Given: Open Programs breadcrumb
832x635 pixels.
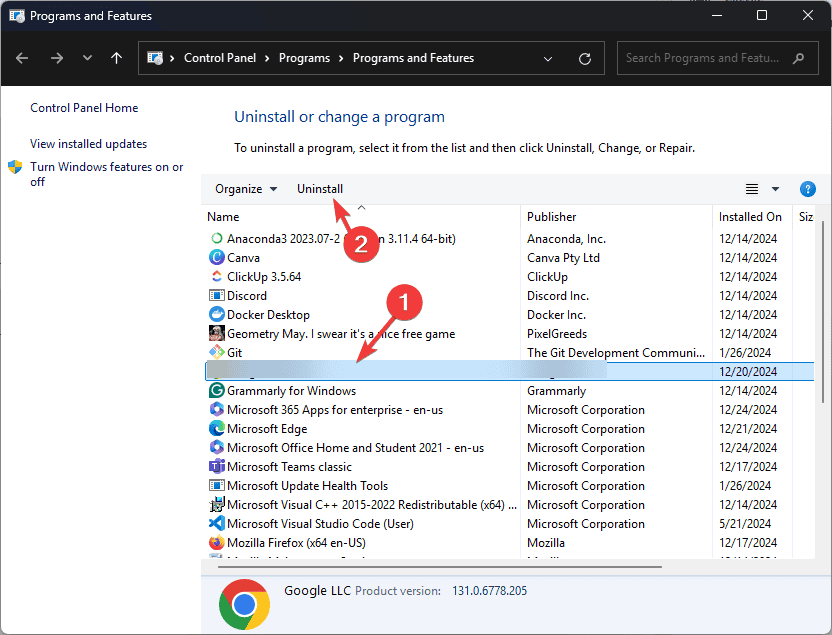Looking at the screenshot, I should pos(304,58).
